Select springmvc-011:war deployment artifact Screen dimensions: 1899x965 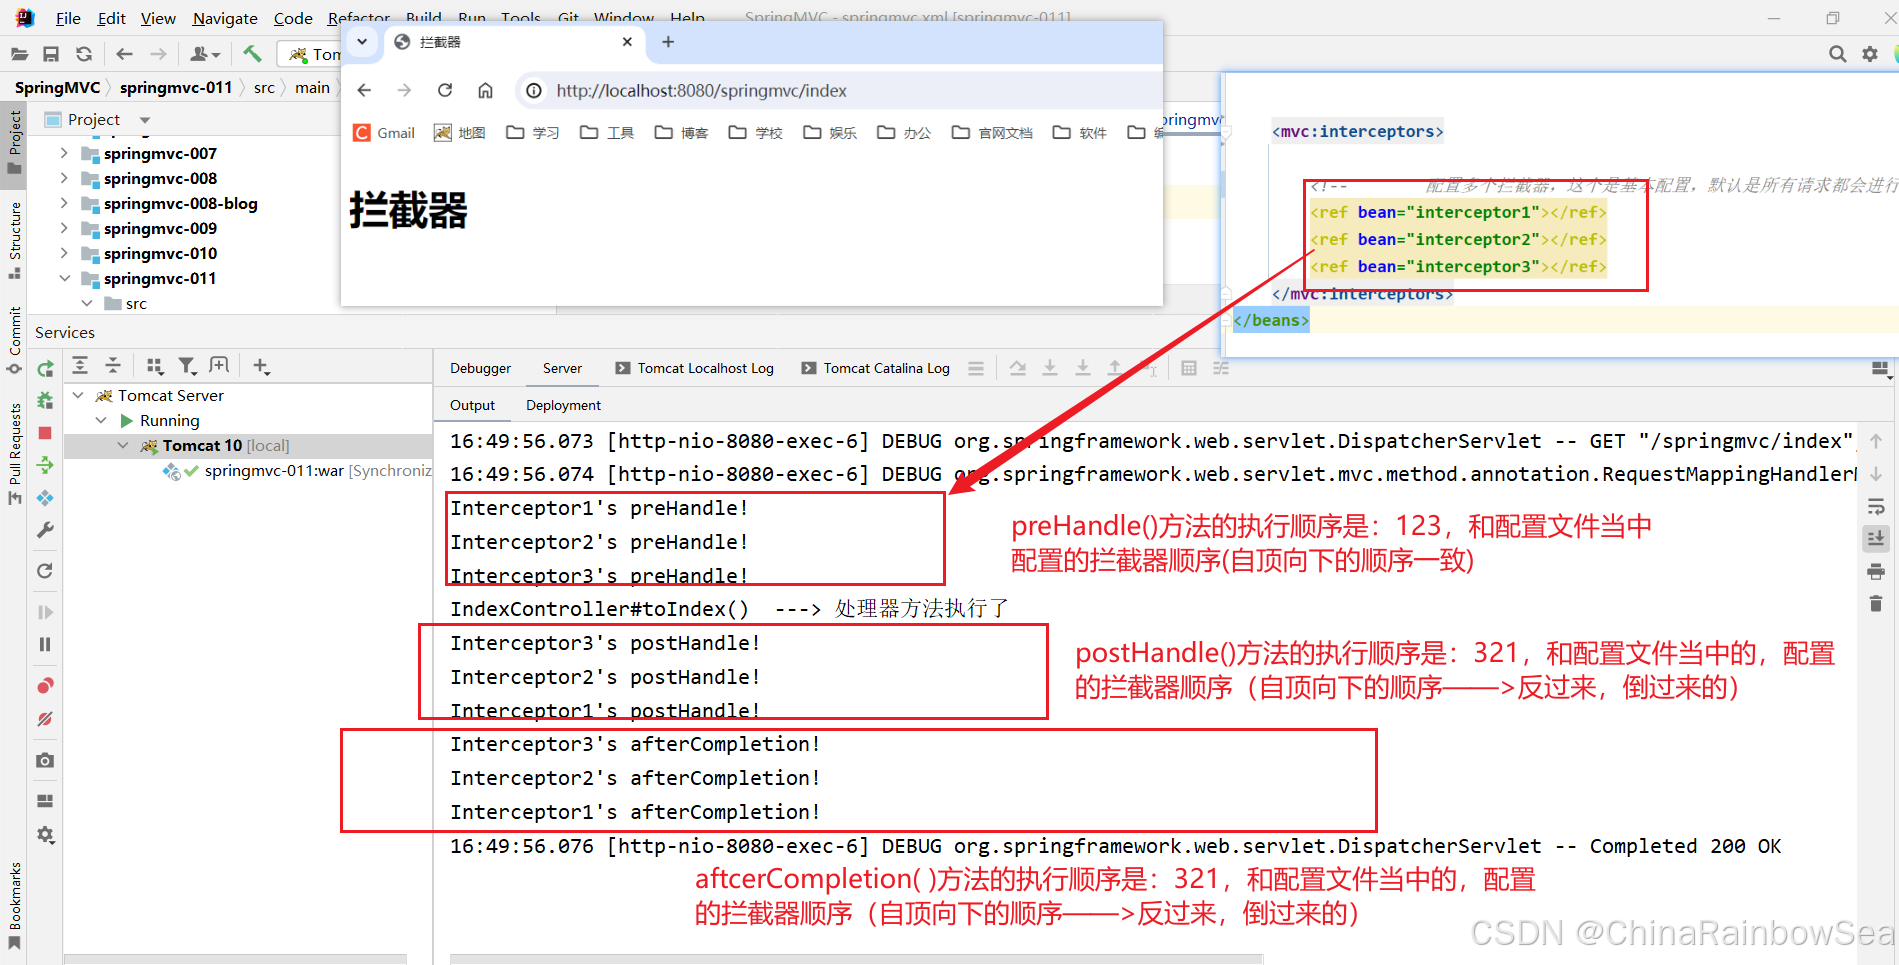pos(298,470)
